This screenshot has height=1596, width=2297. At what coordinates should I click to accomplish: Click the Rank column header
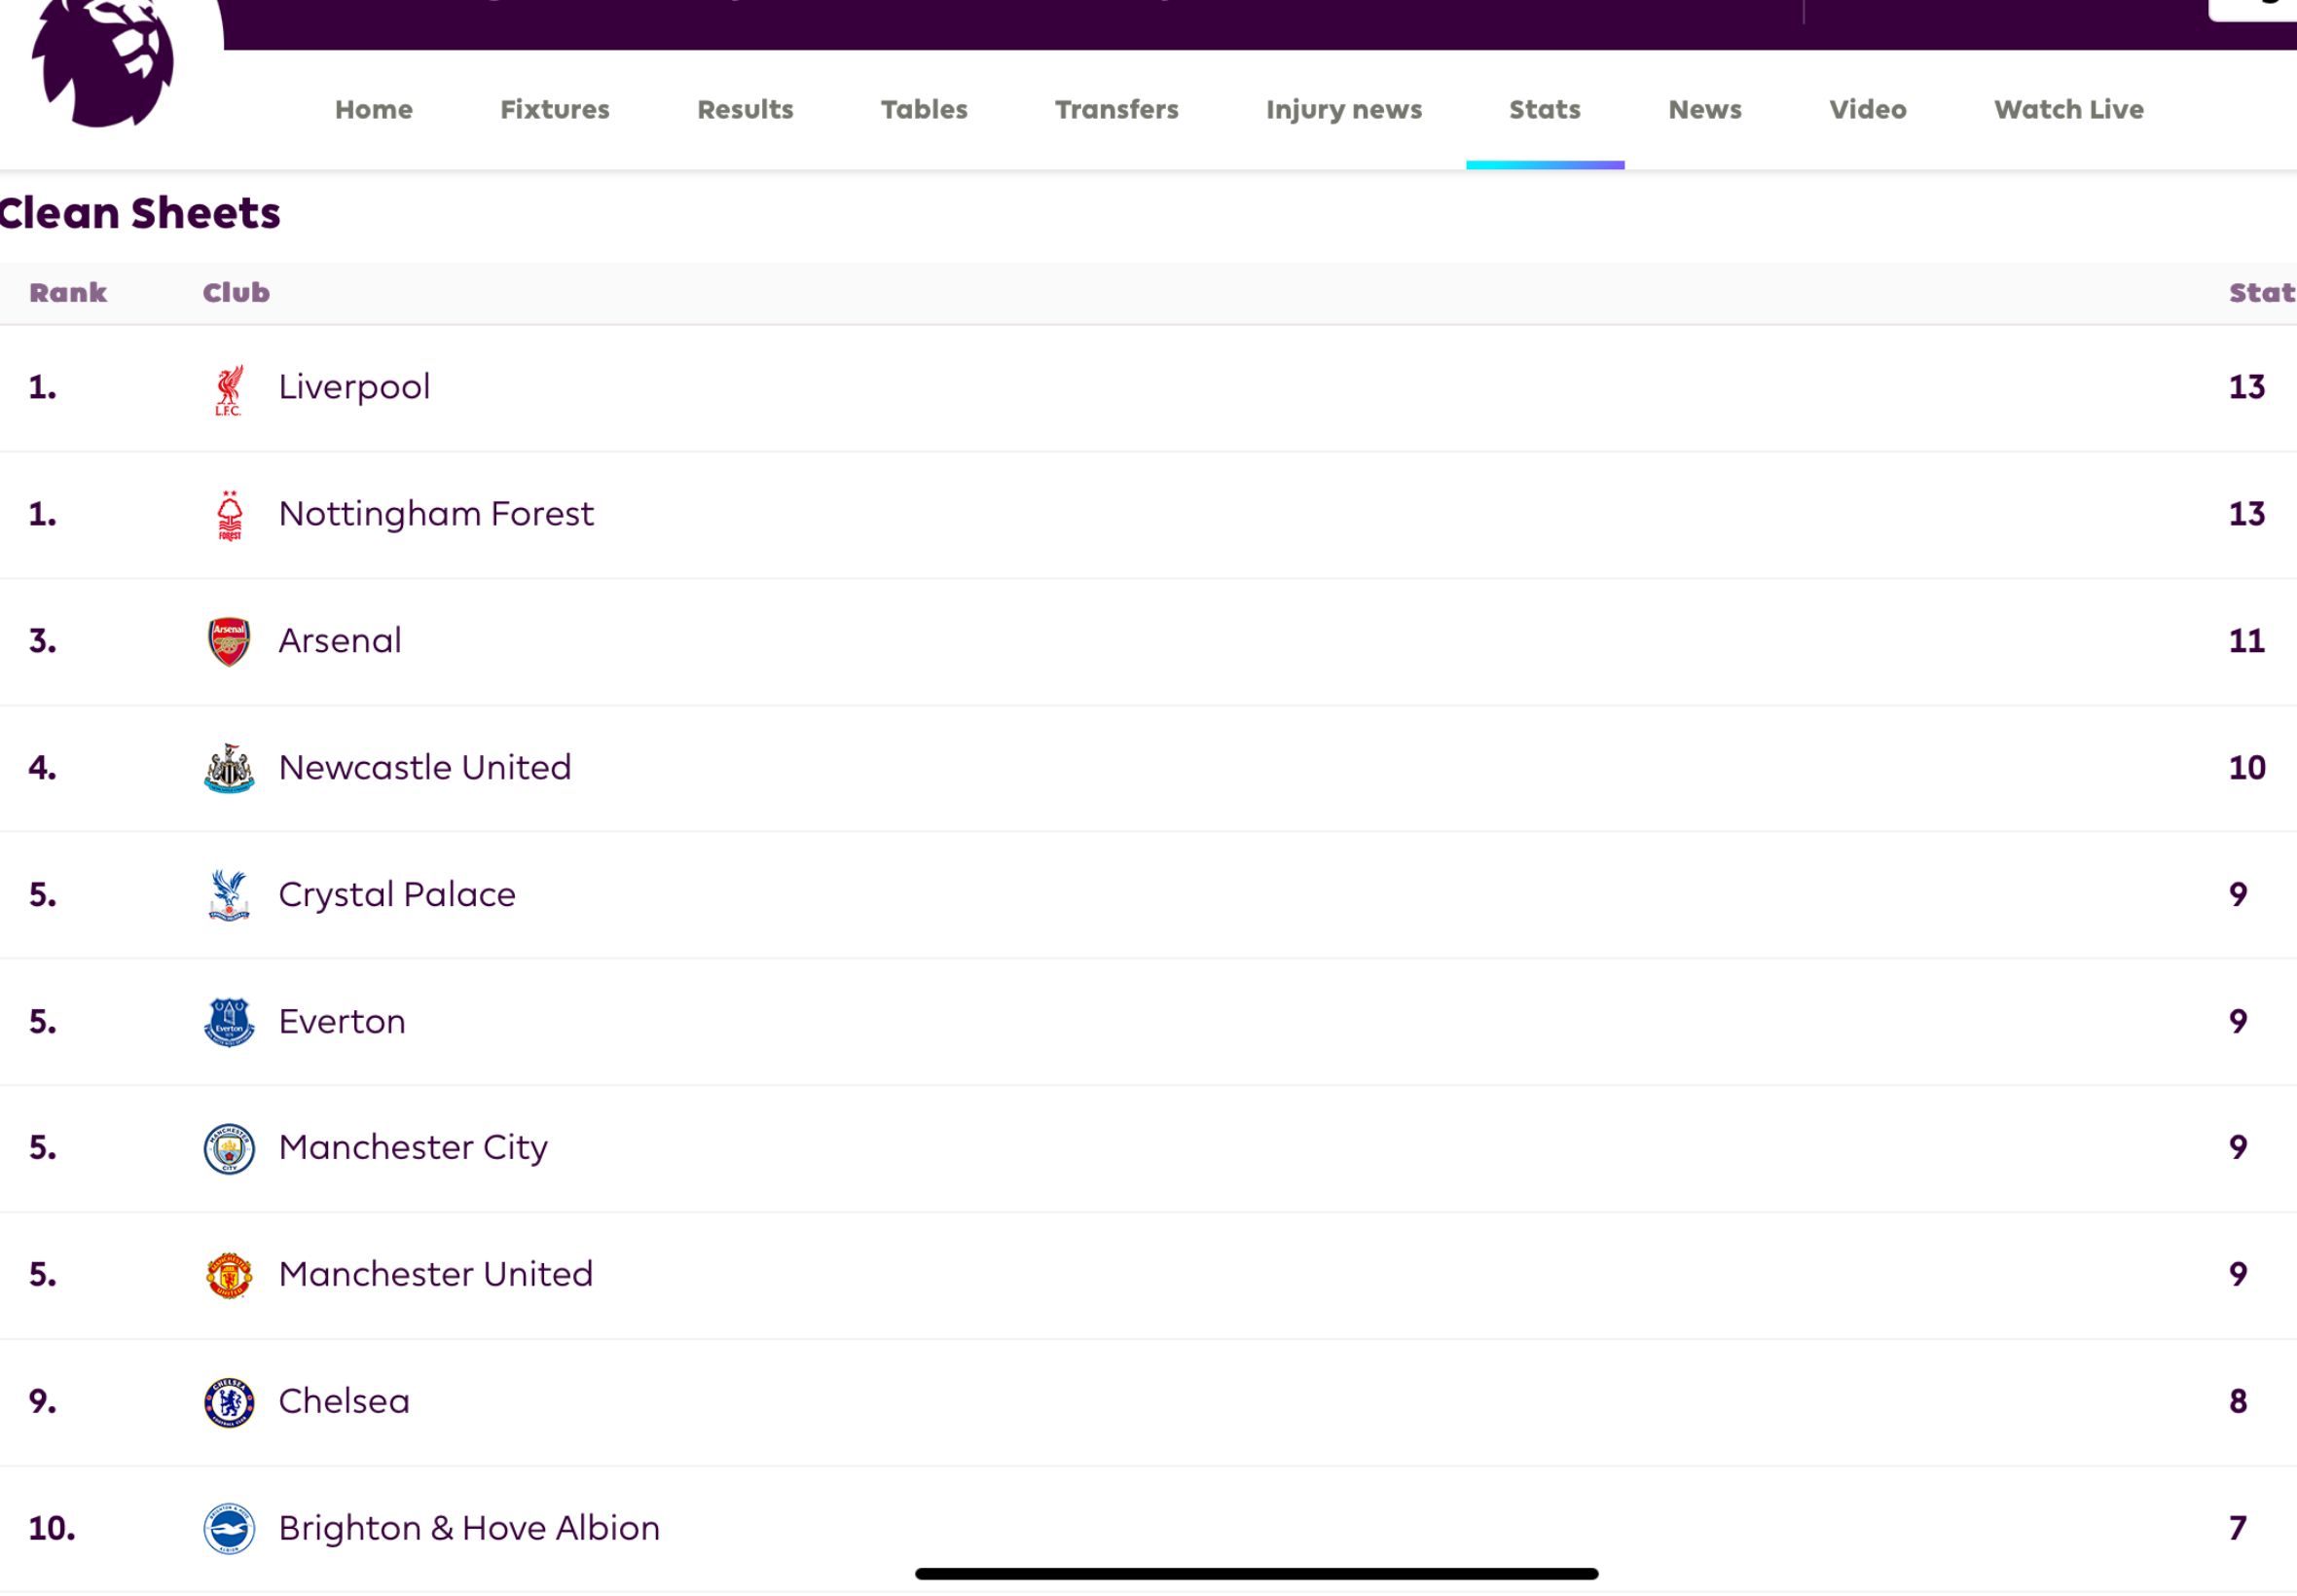68,293
